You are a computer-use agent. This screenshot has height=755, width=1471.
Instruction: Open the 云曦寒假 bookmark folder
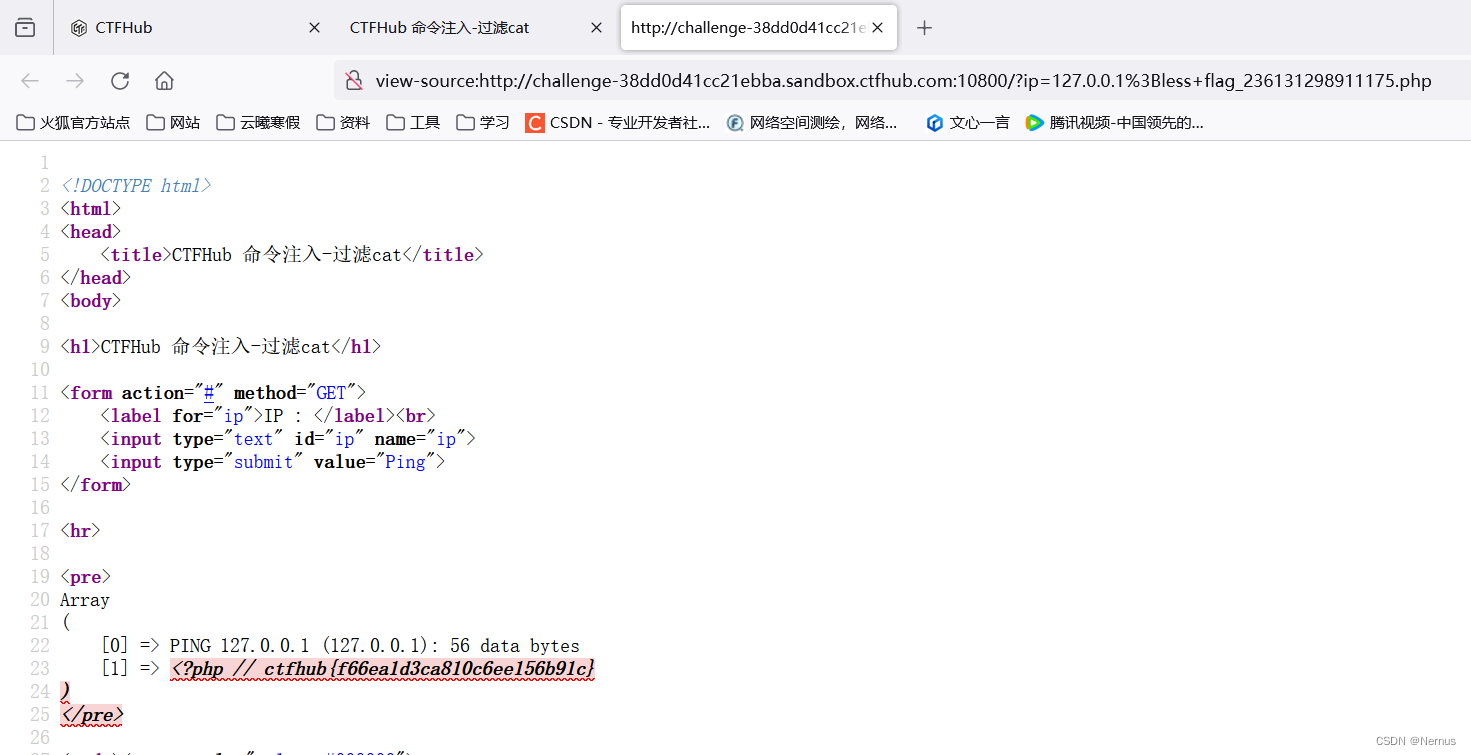(258, 123)
